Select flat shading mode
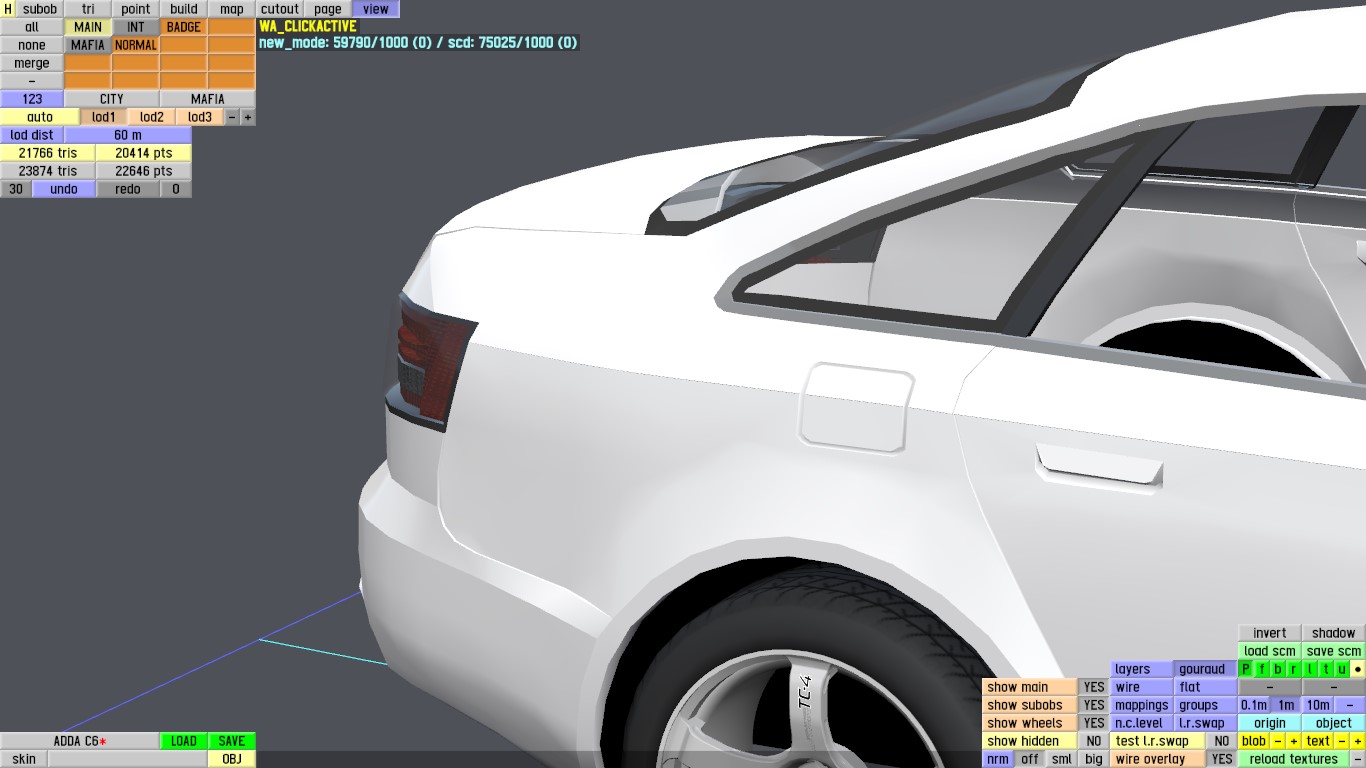This screenshot has width=1366, height=768. pos(1206,687)
